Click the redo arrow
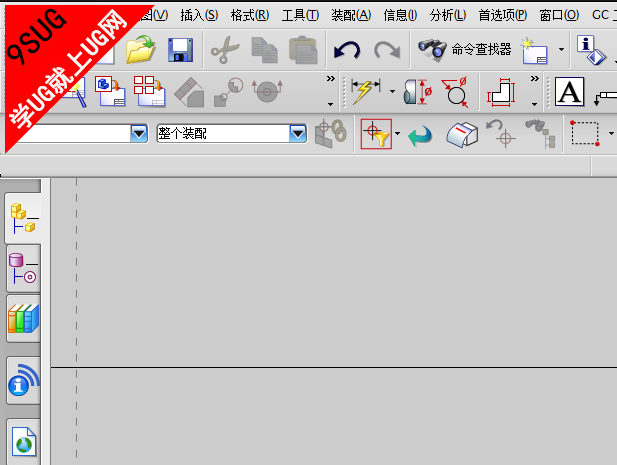 (x=387, y=50)
